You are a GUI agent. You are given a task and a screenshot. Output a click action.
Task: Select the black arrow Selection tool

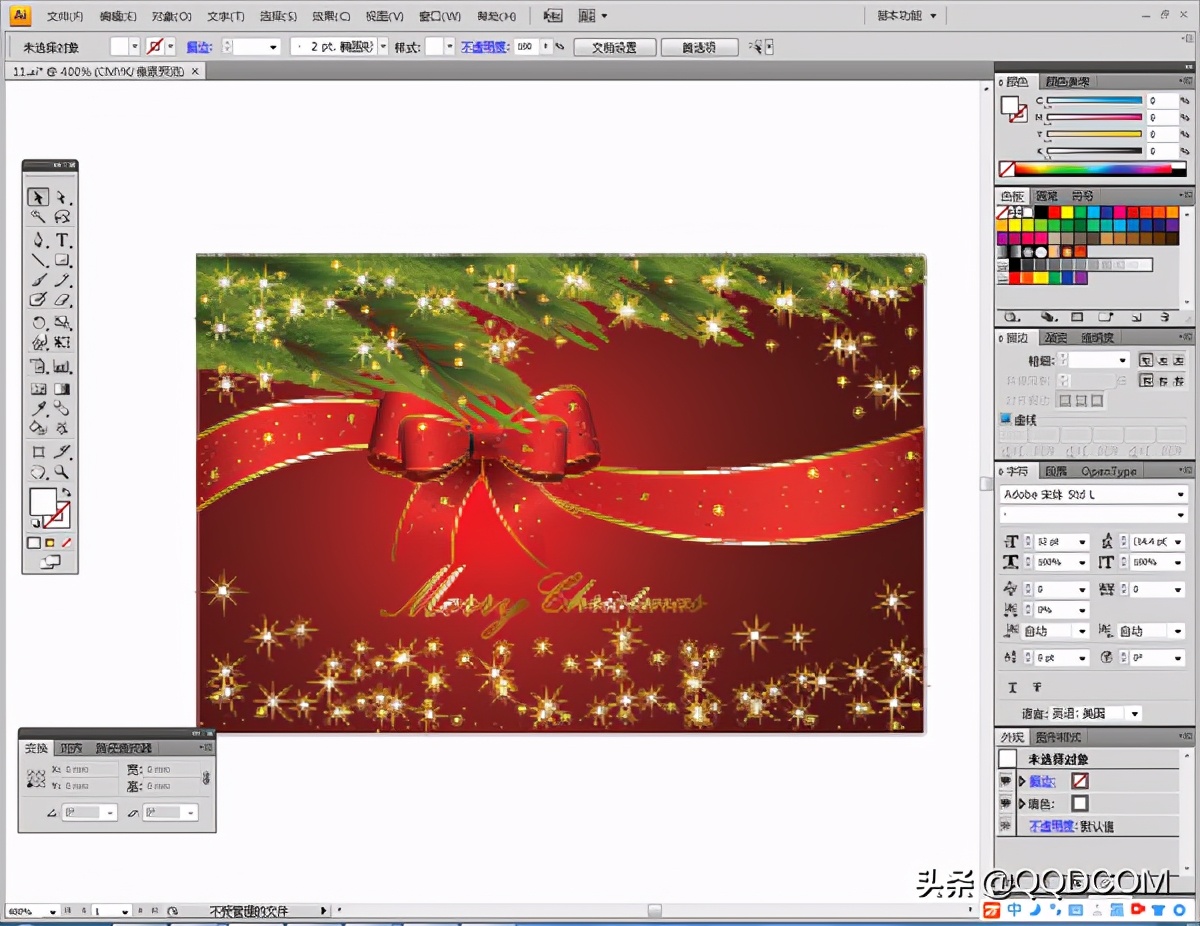click(x=38, y=197)
